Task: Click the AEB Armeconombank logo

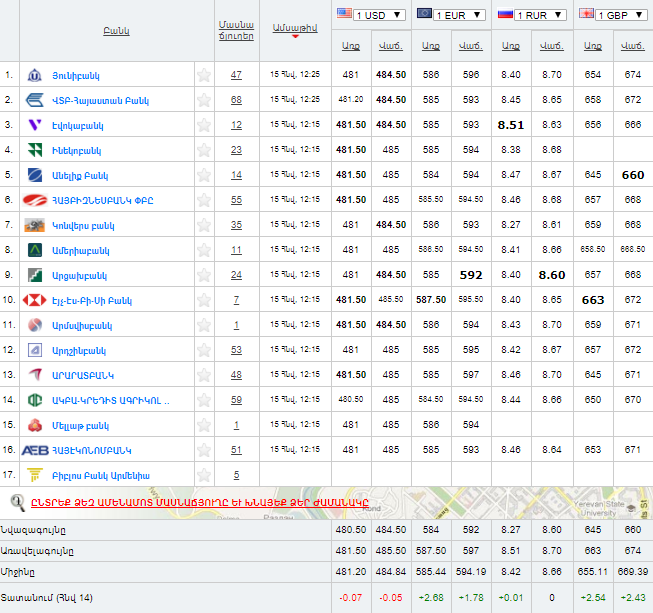Action: tap(35, 450)
